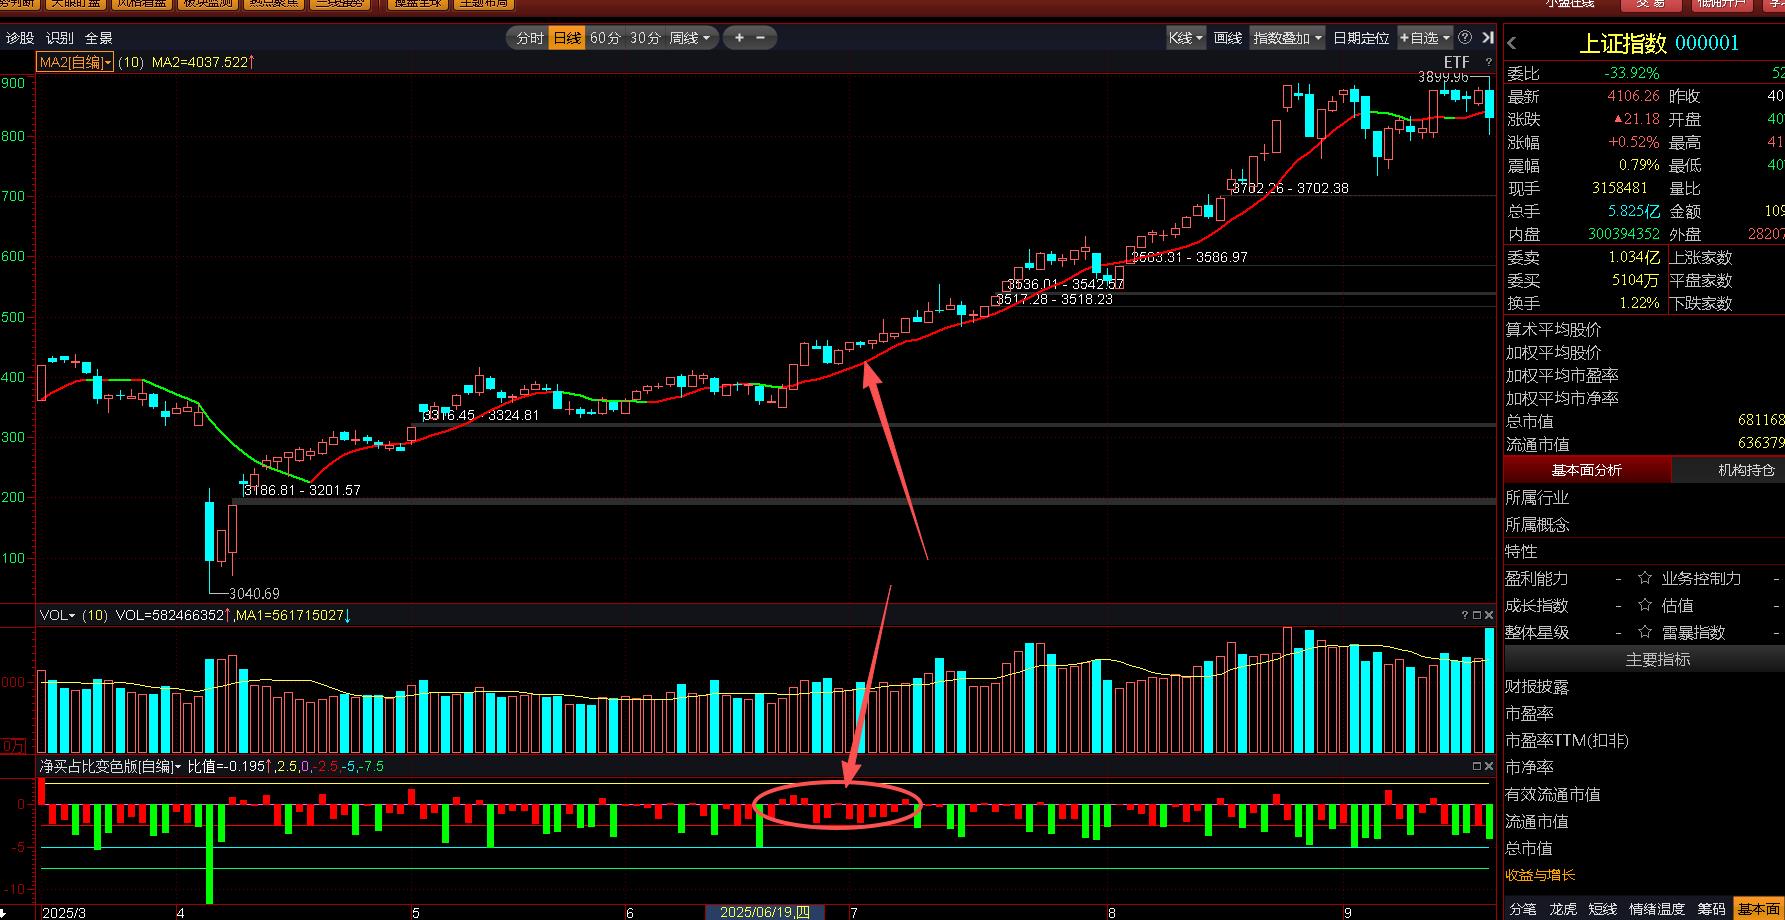Click the 日期定位 button
Image resolution: width=1785 pixels, height=920 pixels.
pos(1361,38)
